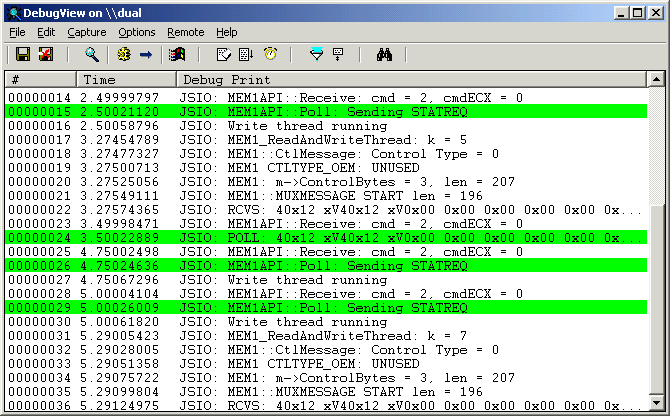670x416 pixels.
Task: Open the File menu
Action: point(17,32)
